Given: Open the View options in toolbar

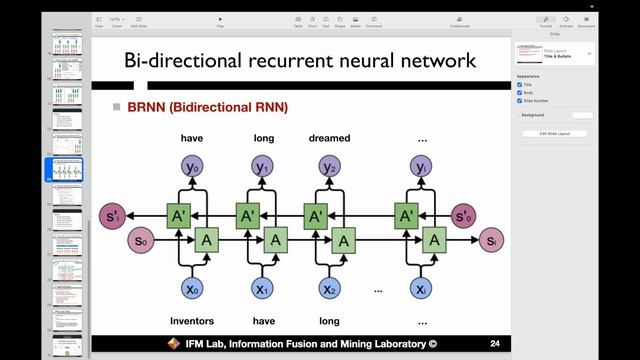Looking at the screenshot, I should (99, 22).
